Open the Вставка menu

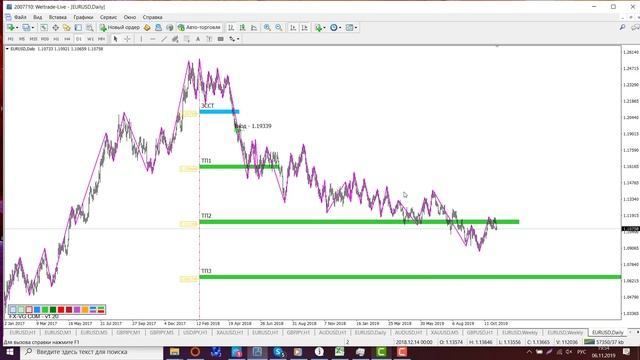58,17
